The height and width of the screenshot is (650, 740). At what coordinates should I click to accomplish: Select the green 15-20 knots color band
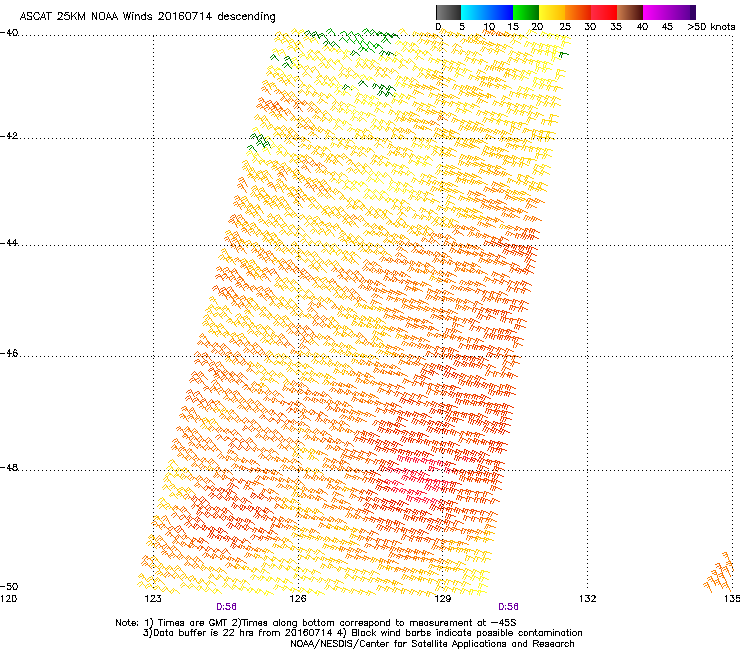[x=526, y=12]
